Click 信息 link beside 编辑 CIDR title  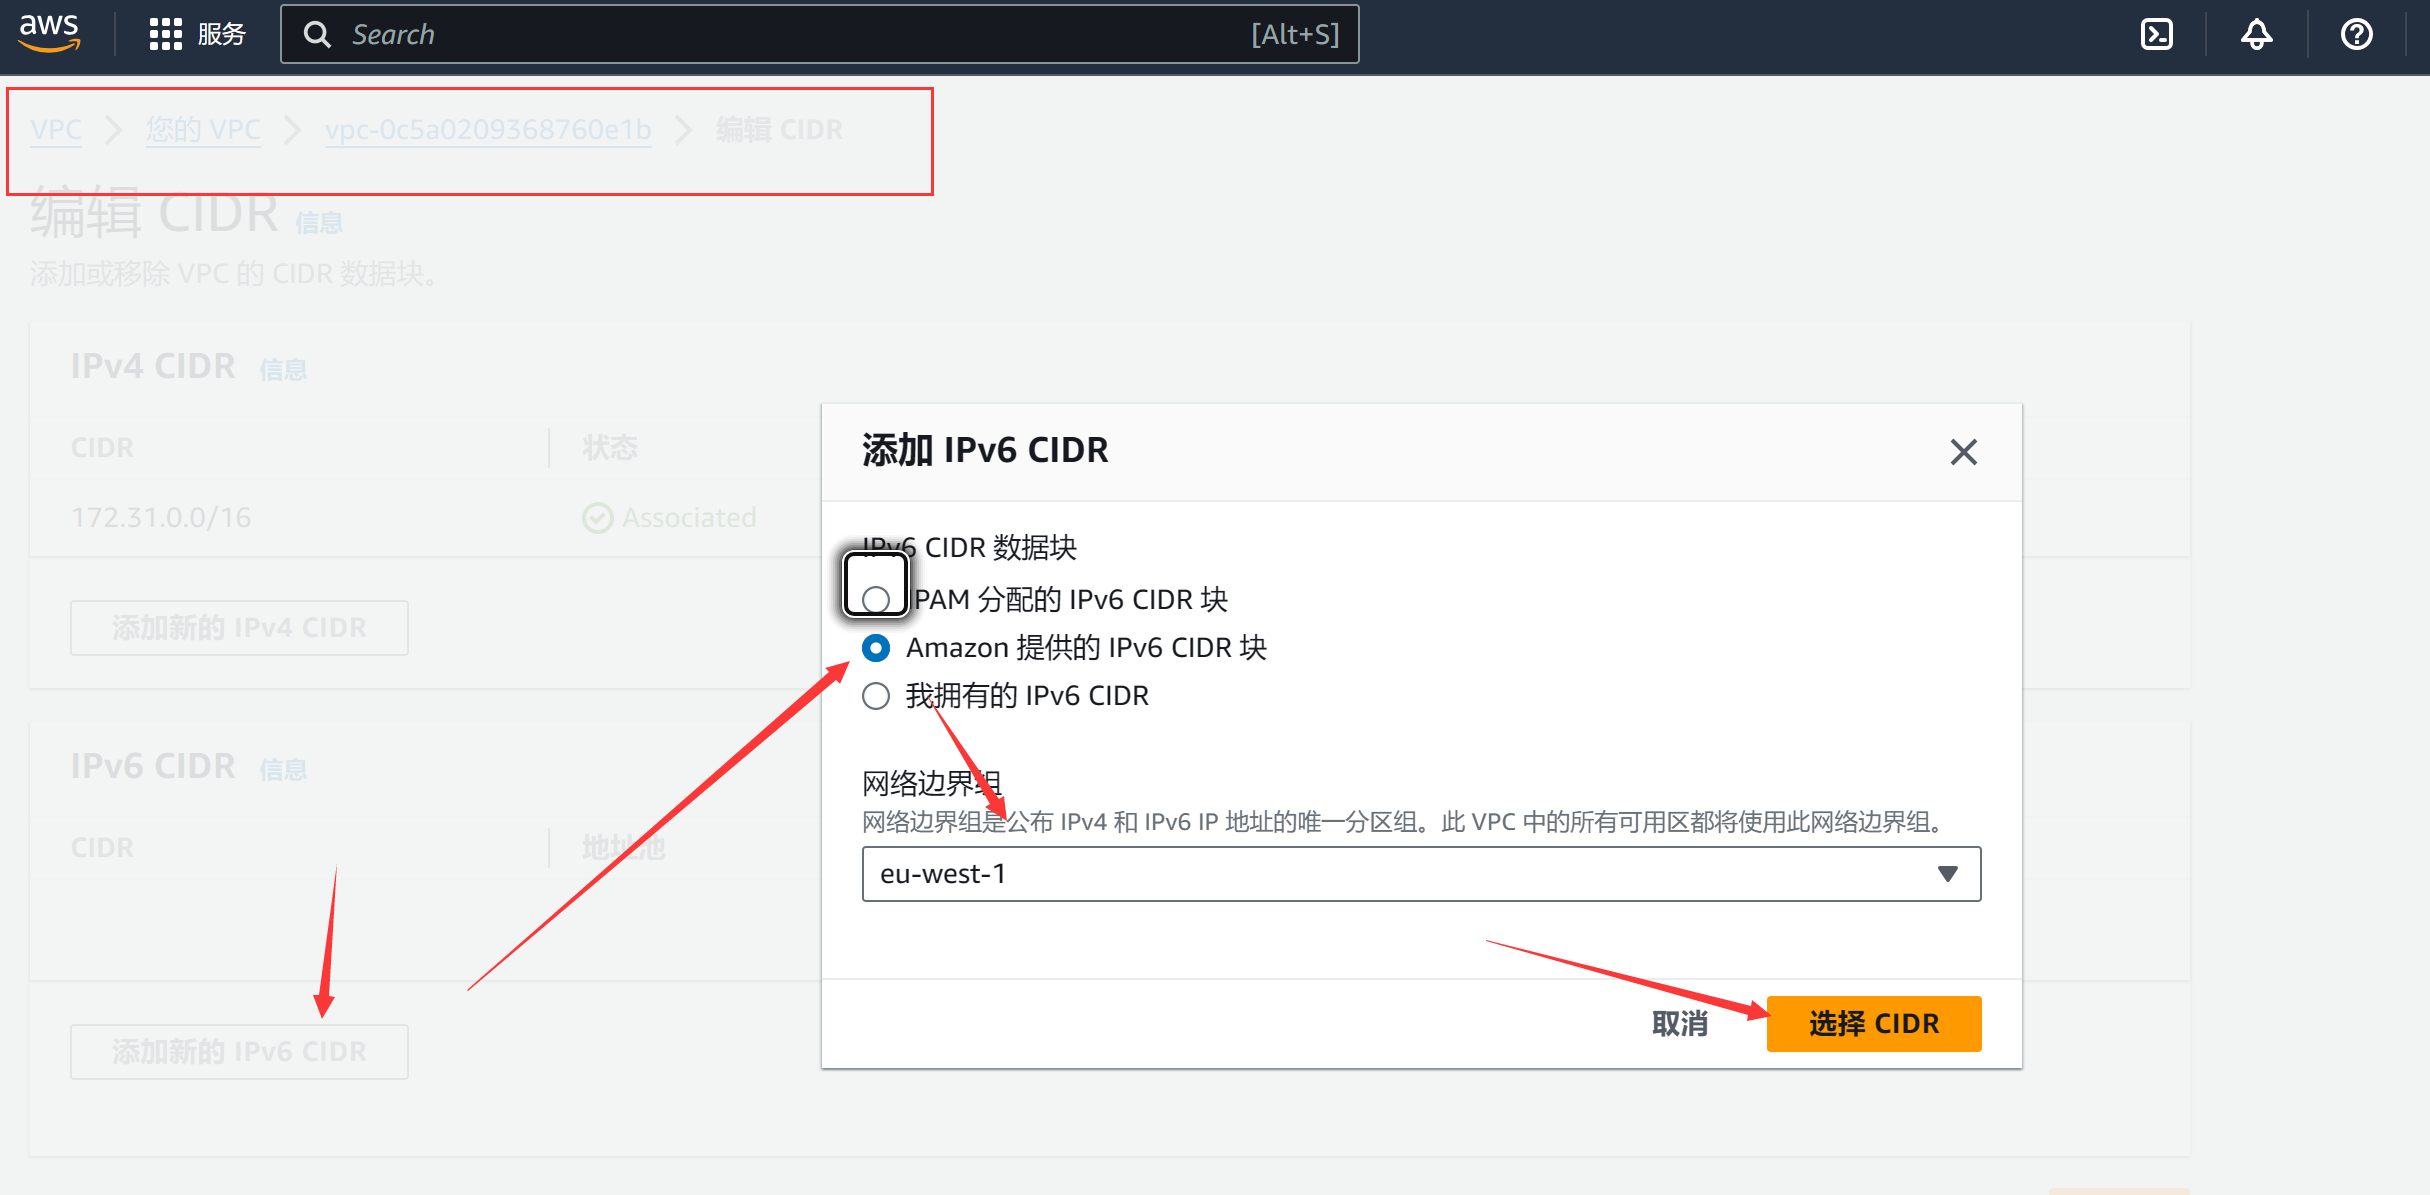319,223
